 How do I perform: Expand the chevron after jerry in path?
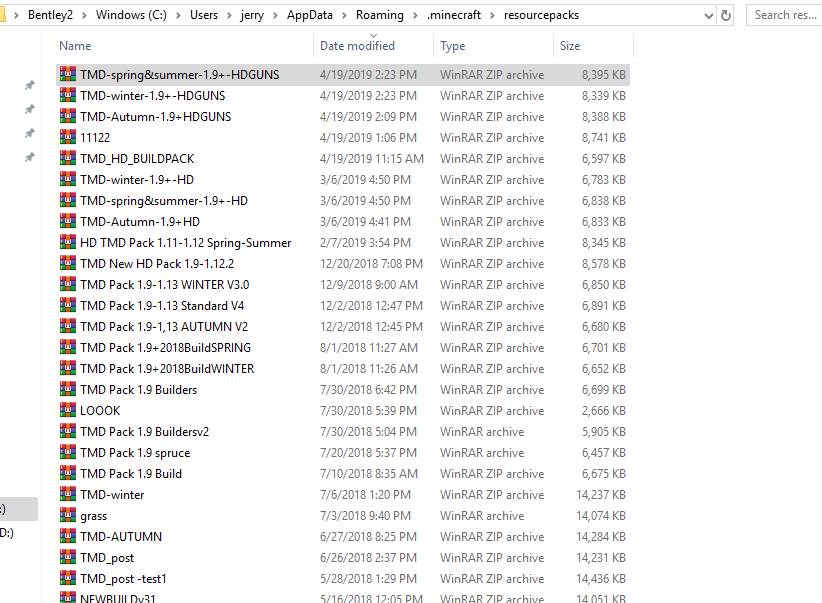(x=275, y=16)
